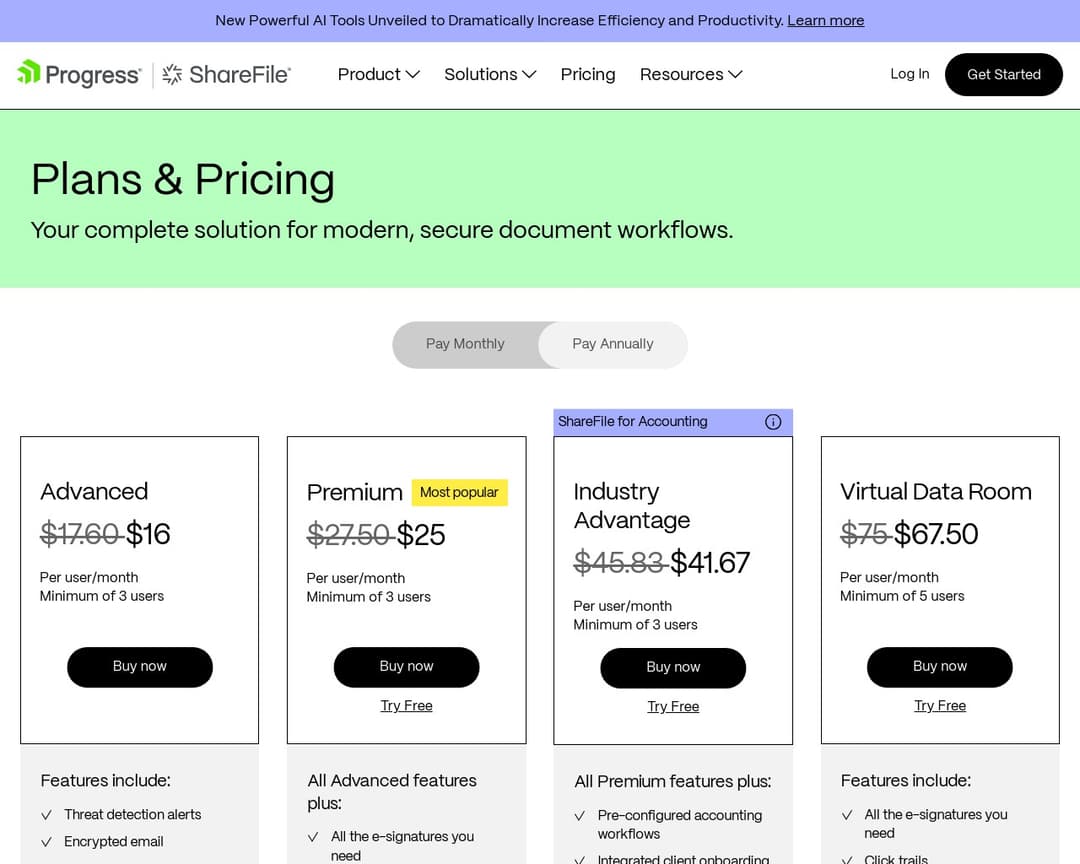
Task: Click the struck-through $27.50 price
Action: 349,535
